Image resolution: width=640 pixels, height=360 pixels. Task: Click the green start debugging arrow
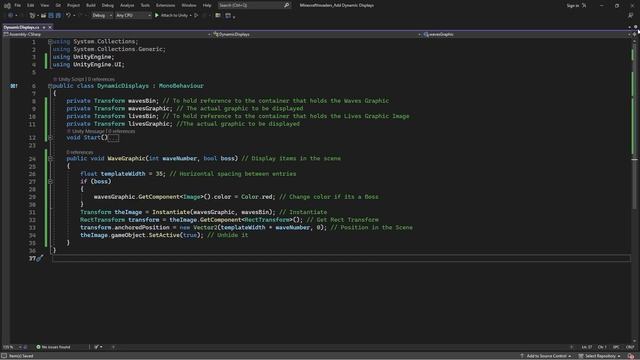(x=157, y=16)
